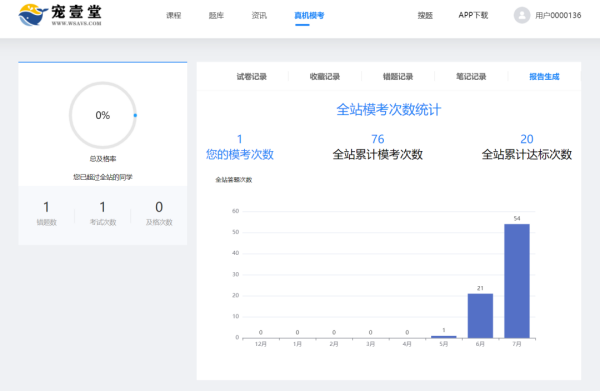The width and height of the screenshot is (600, 391).
Task: Switch to the 试卷记录 tab
Action: pyautogui.click(x=251, y=77)
